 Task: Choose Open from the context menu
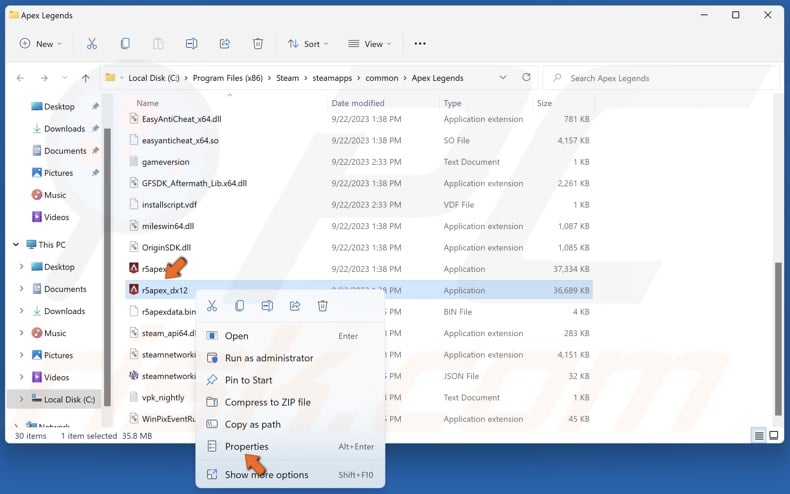(290, 336)
